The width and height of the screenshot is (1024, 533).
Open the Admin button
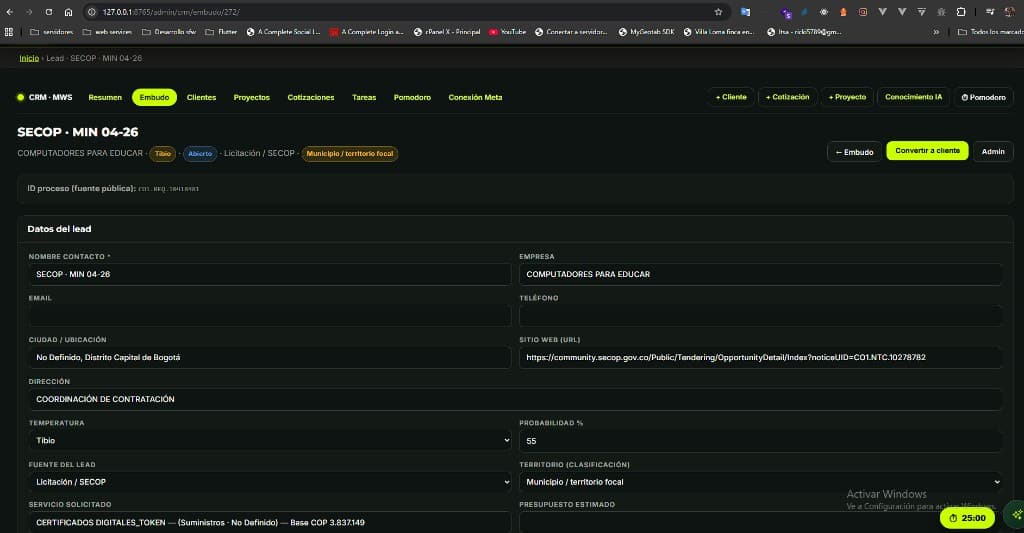pyautogui.click(x=993, y=152)
